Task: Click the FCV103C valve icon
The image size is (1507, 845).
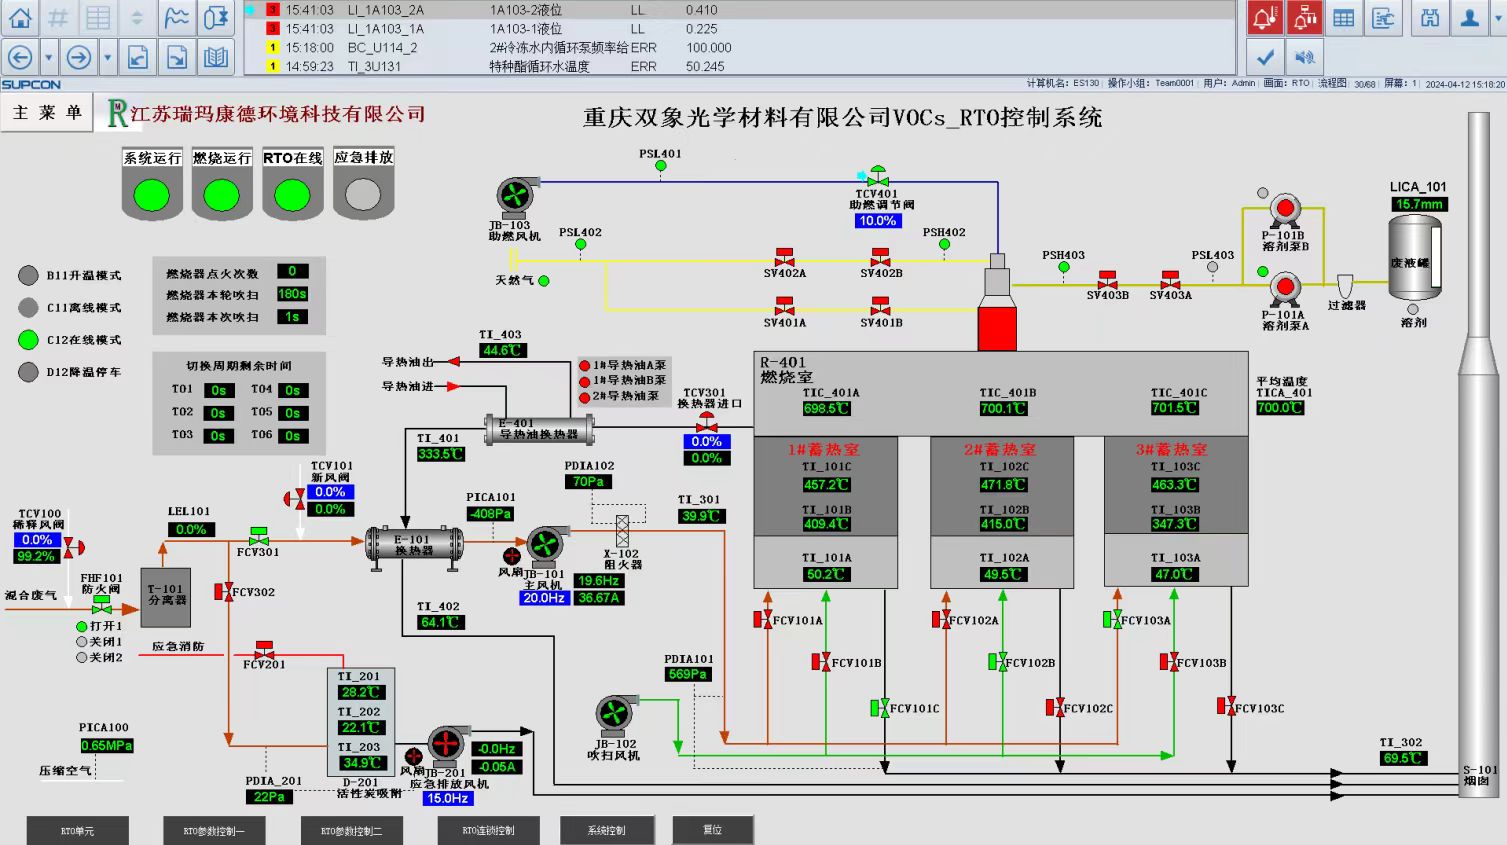Action: (1226, 706)
